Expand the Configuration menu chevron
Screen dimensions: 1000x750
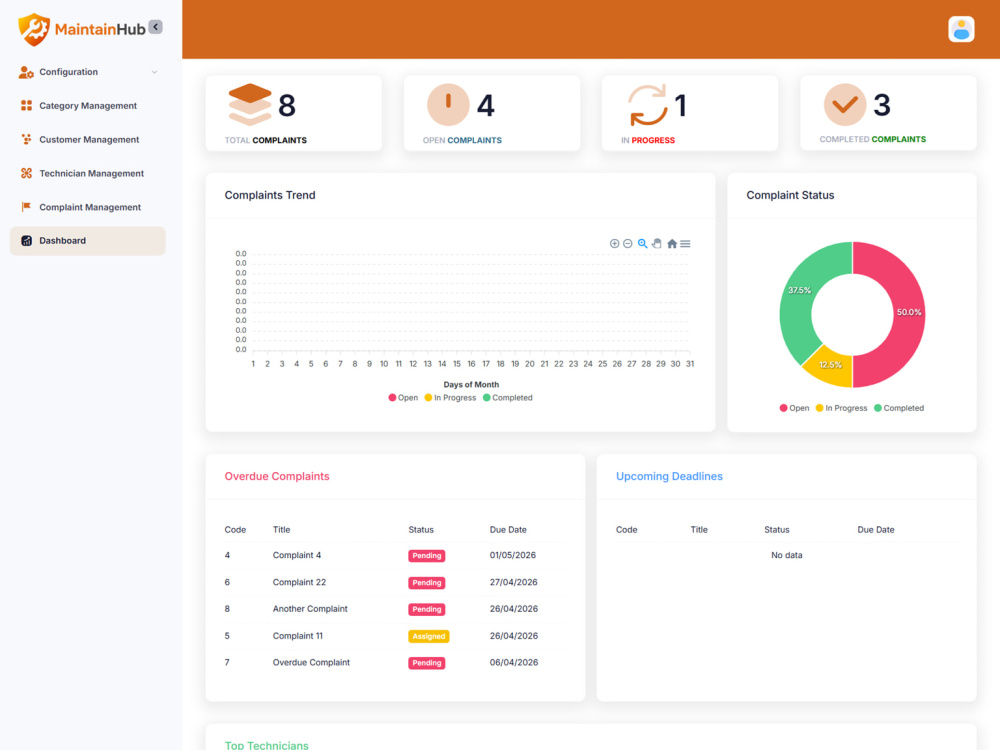(x=154, y=72)
